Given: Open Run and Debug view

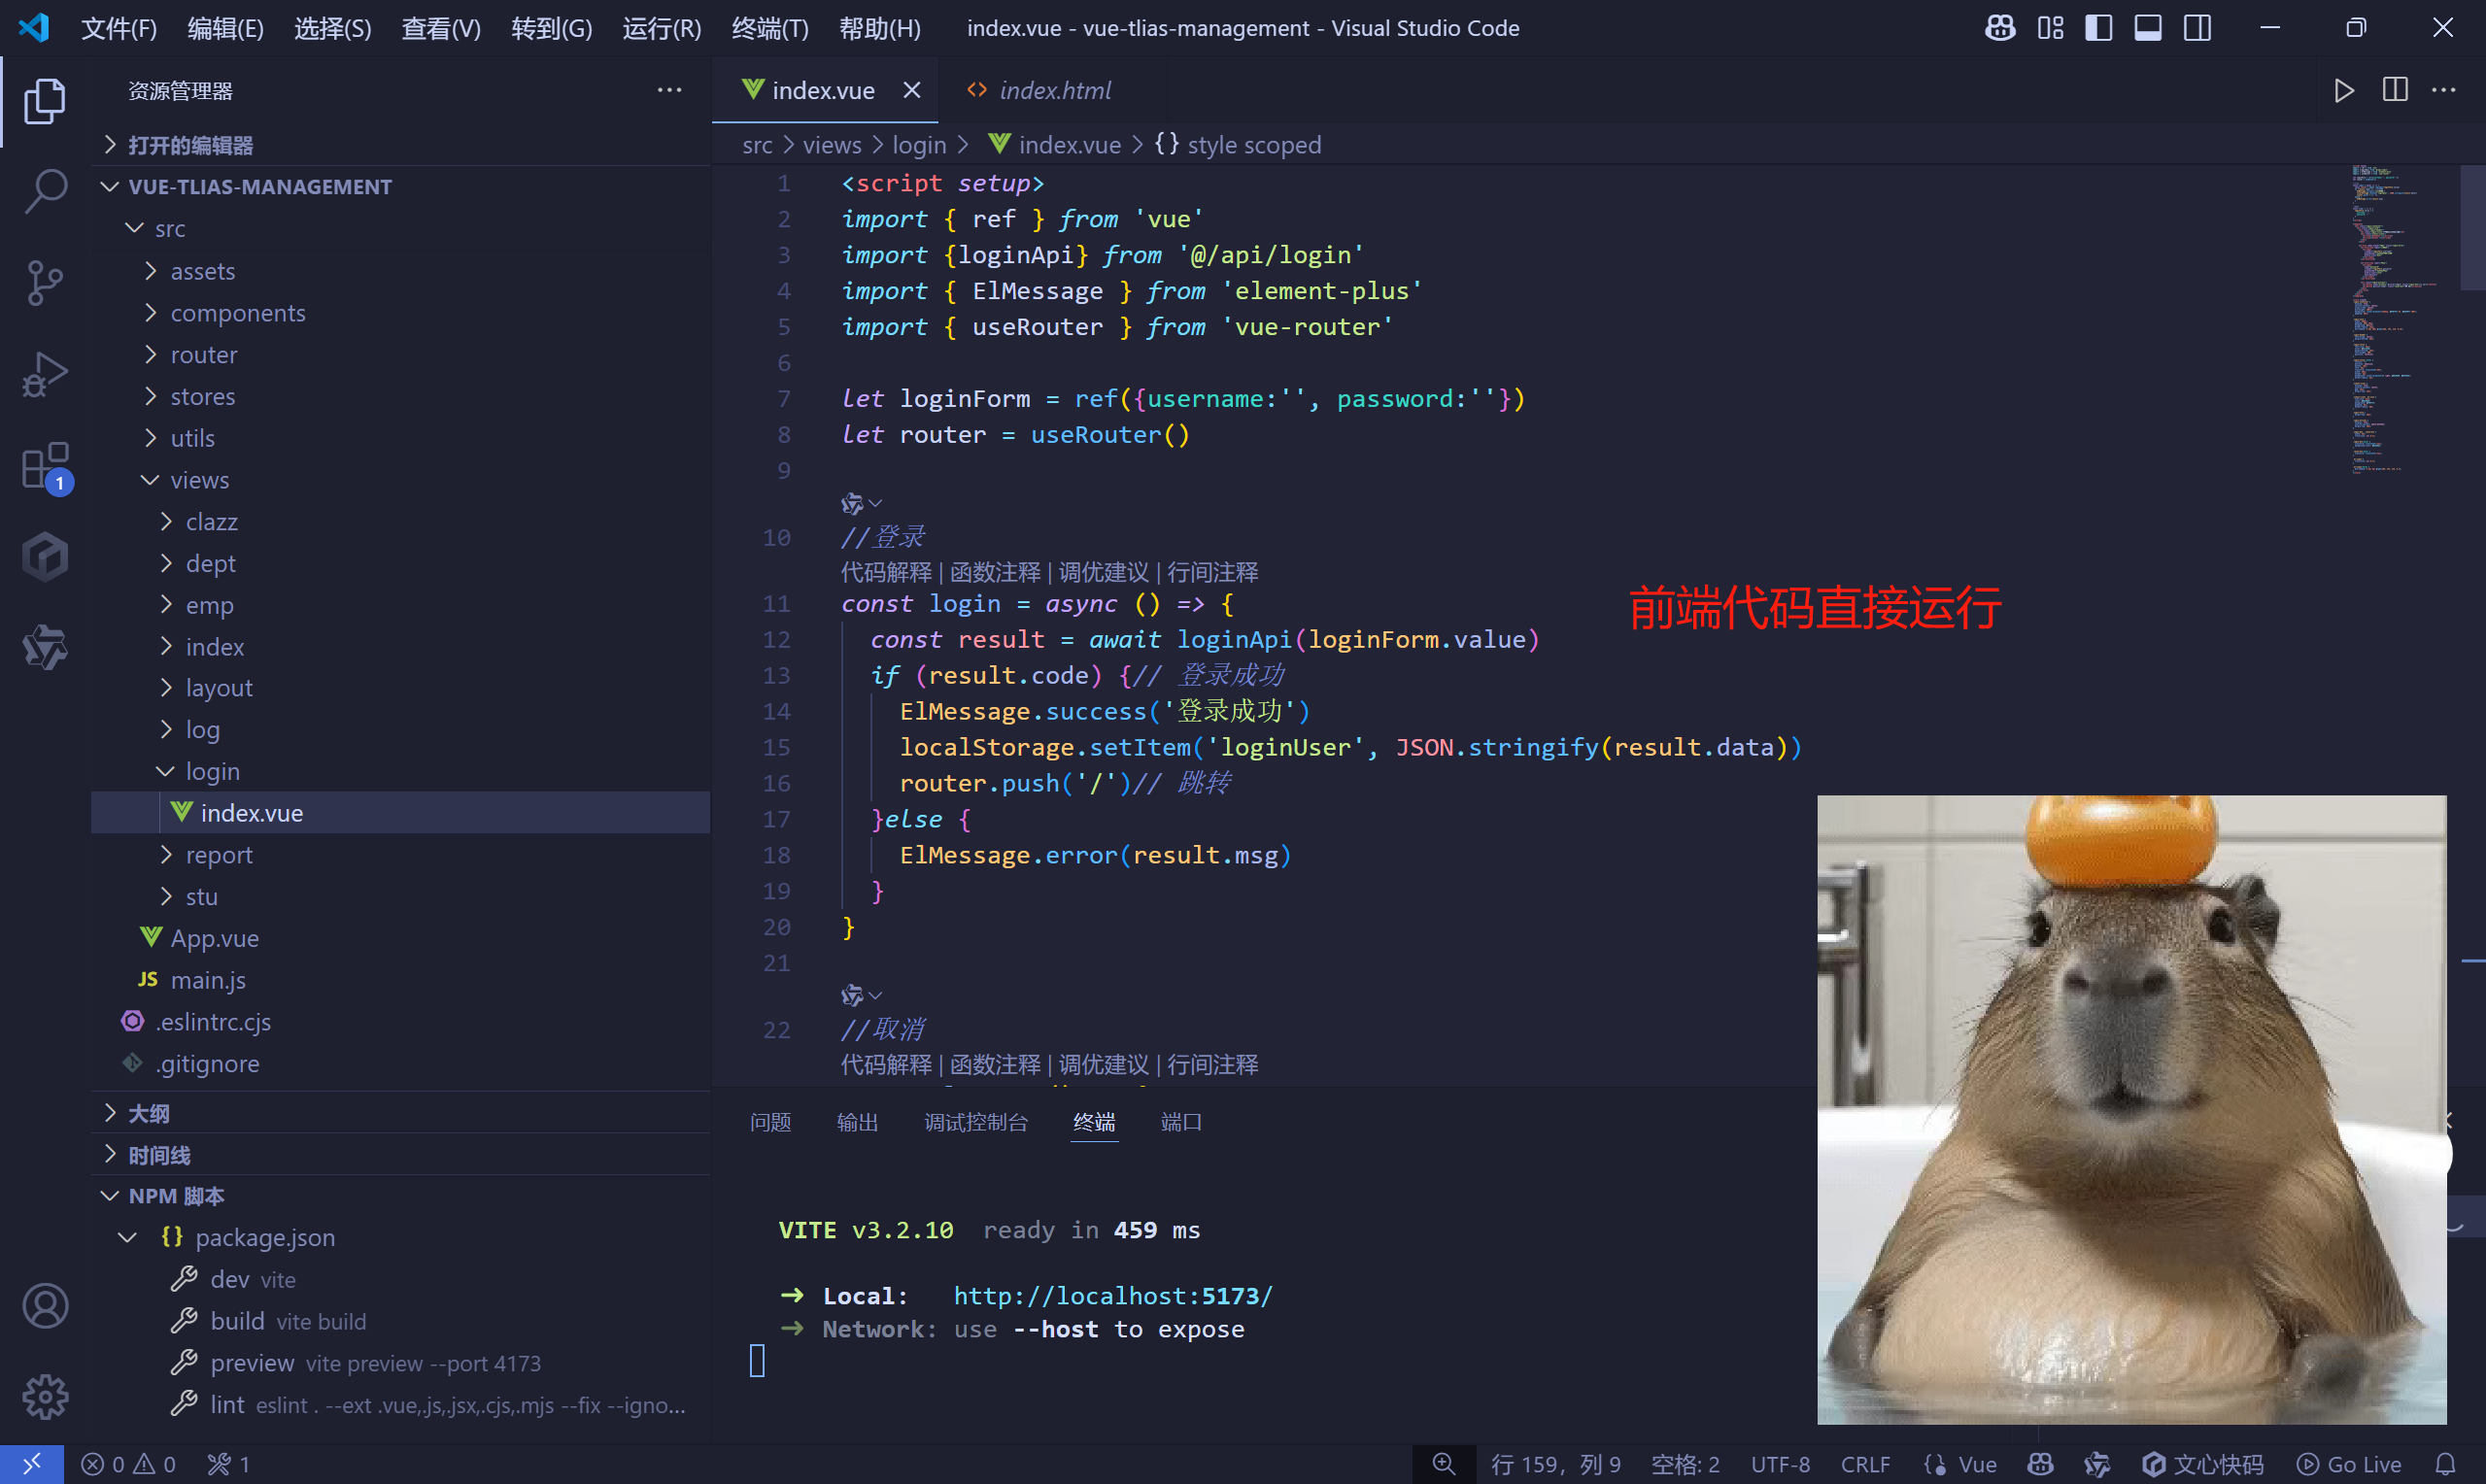Looking at the screenshot, I should click(x=45, y=375).
